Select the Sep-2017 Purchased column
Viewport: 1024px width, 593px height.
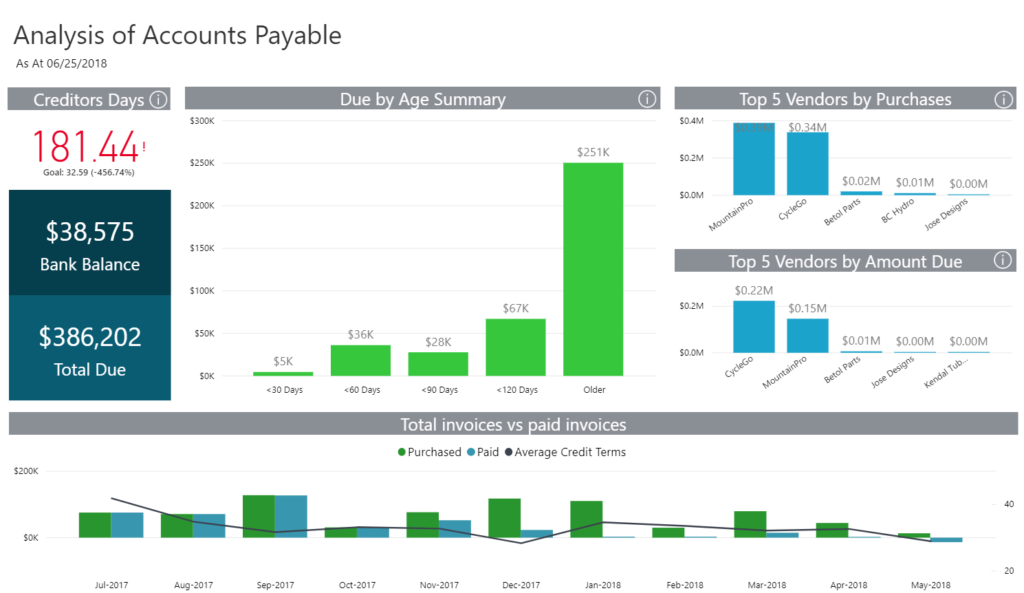click(x=259, y=515)
